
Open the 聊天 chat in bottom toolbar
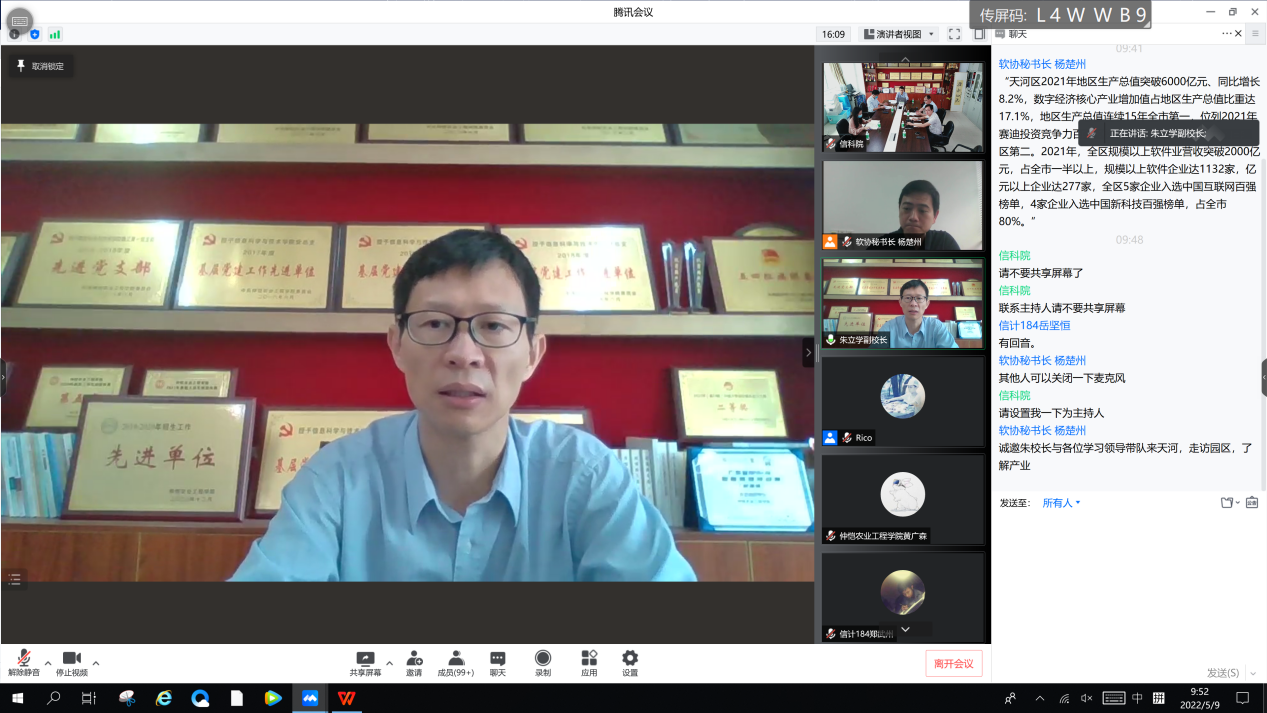click(x=498, y=662)
